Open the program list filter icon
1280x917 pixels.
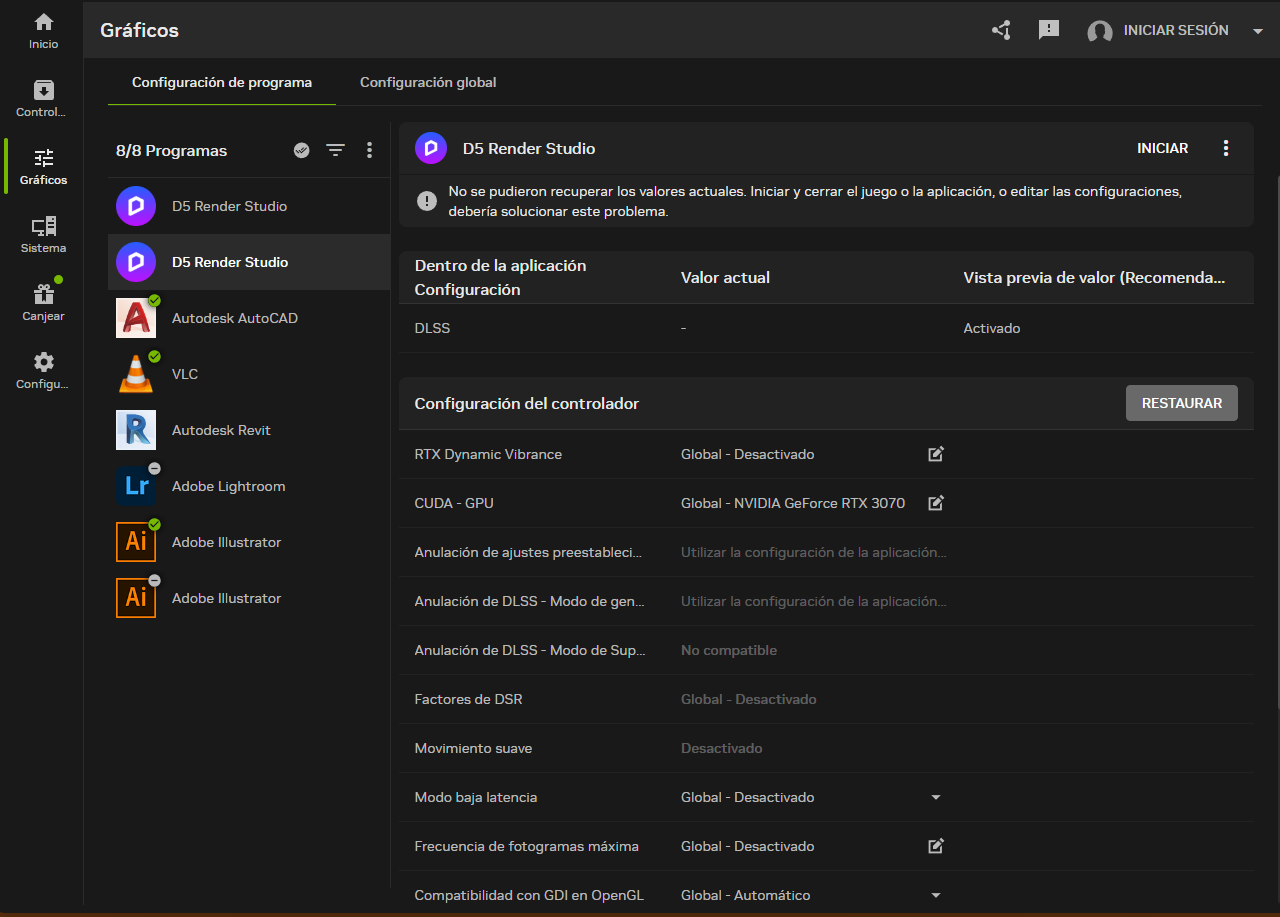tap(335, 150)
